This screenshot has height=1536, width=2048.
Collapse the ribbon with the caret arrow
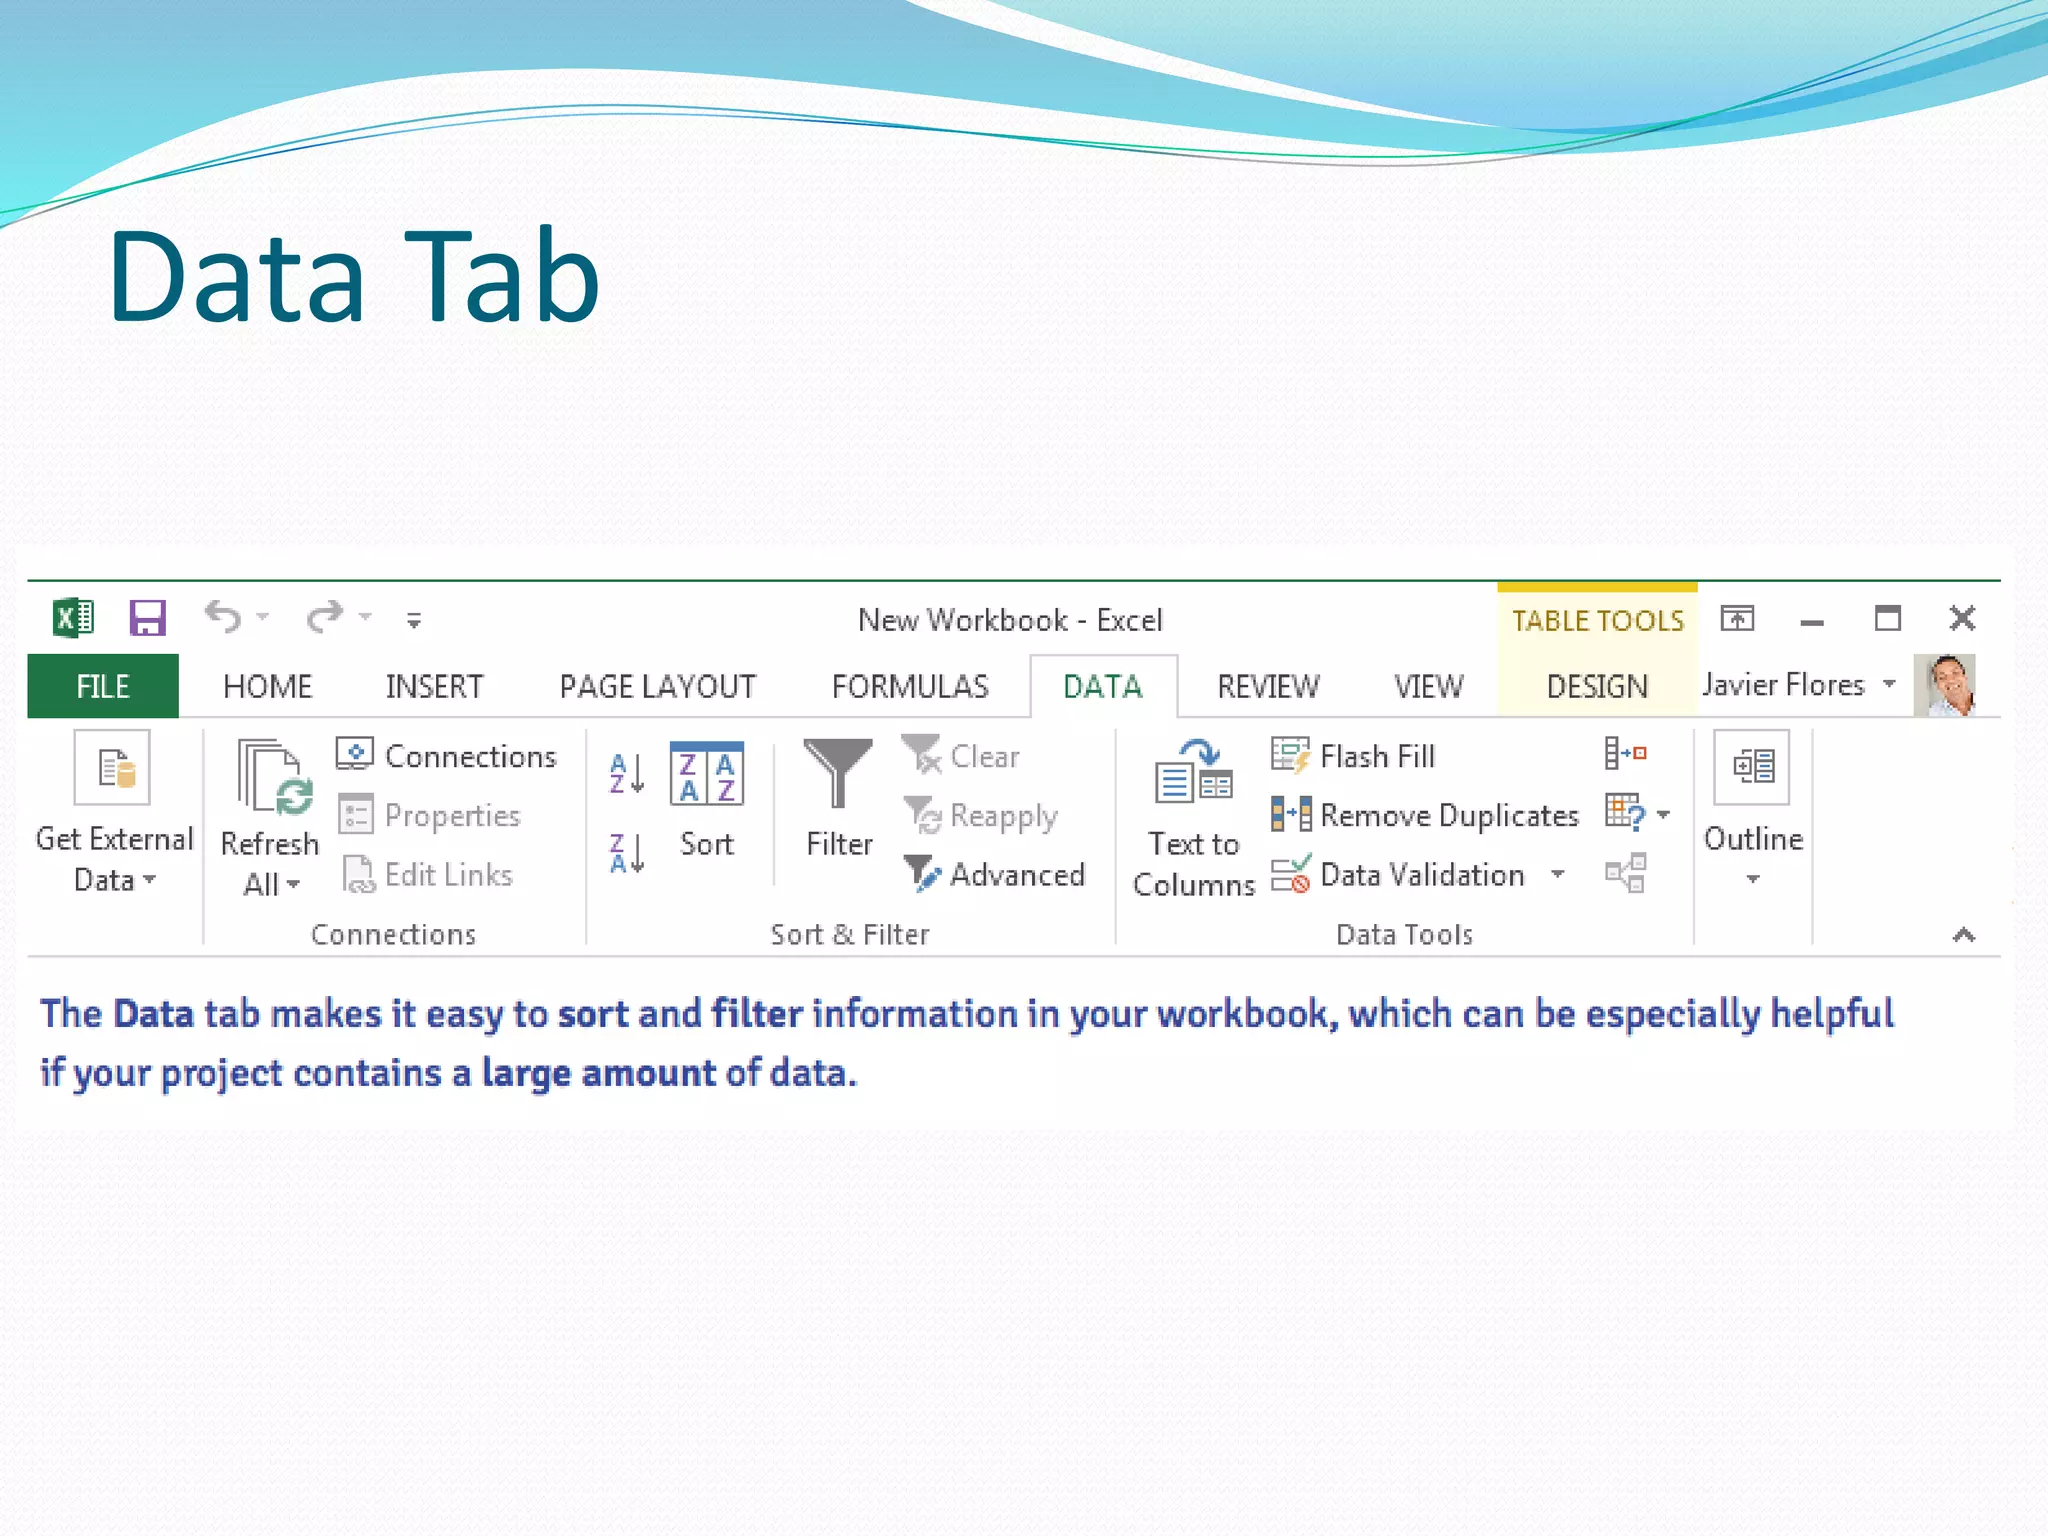tap(1963, 934)
